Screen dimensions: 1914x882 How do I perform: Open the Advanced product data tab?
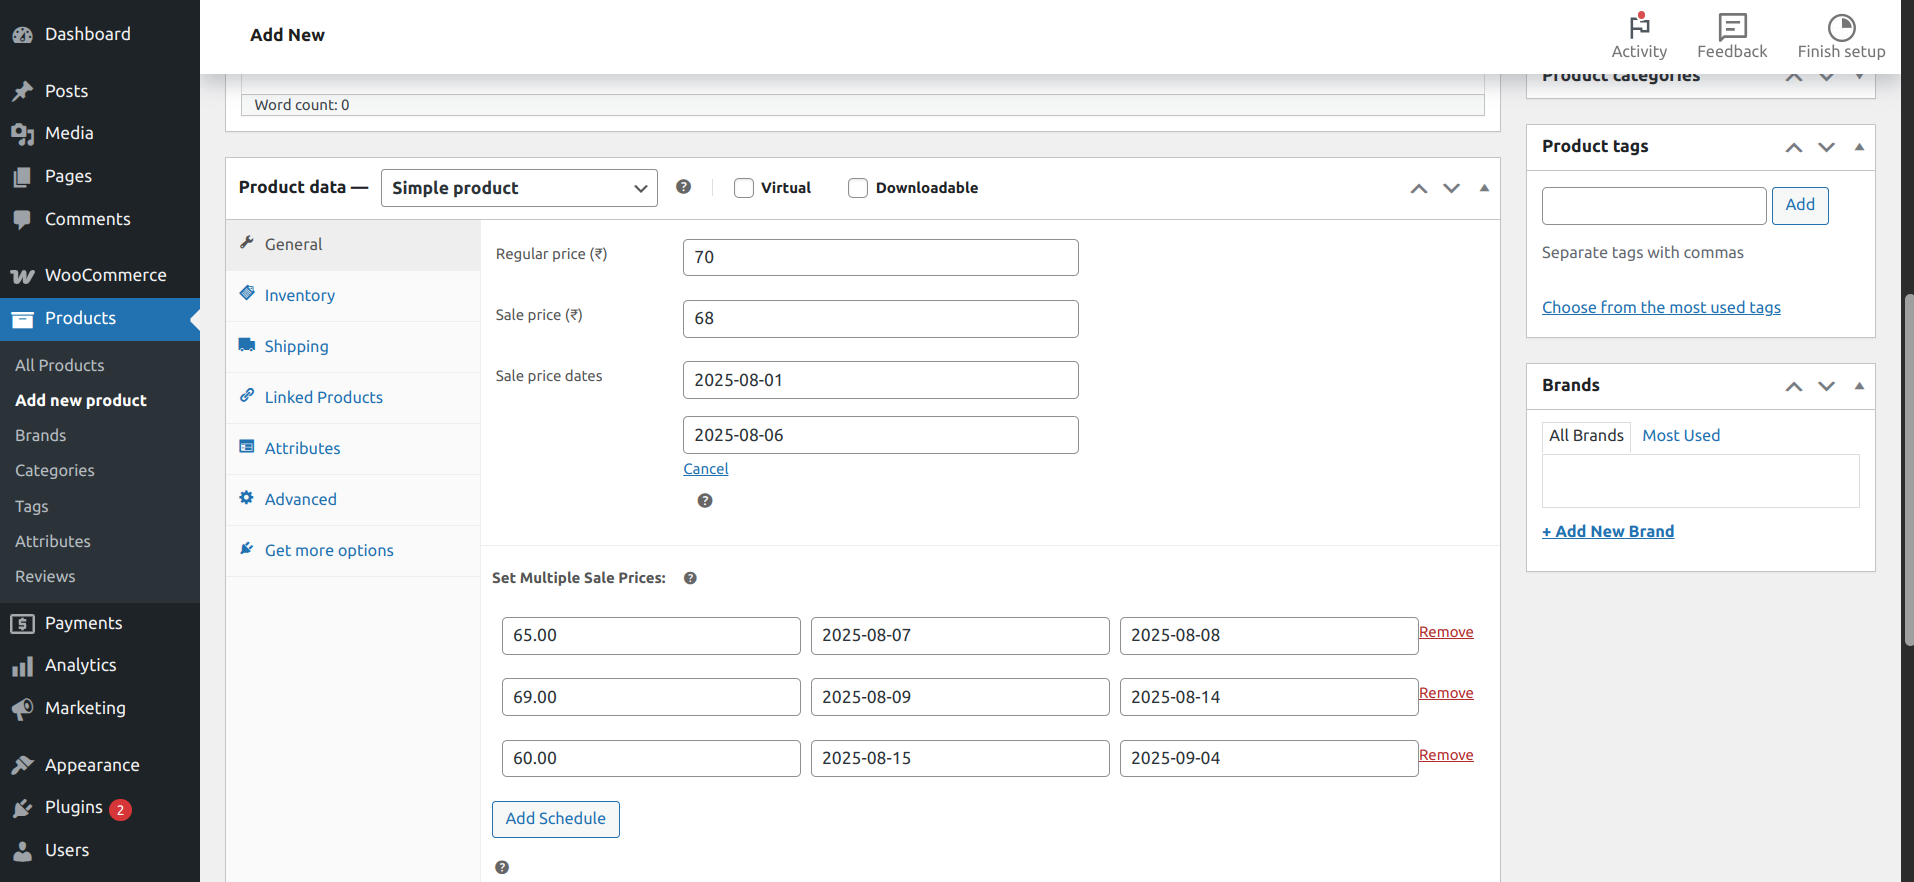(353, 500)
